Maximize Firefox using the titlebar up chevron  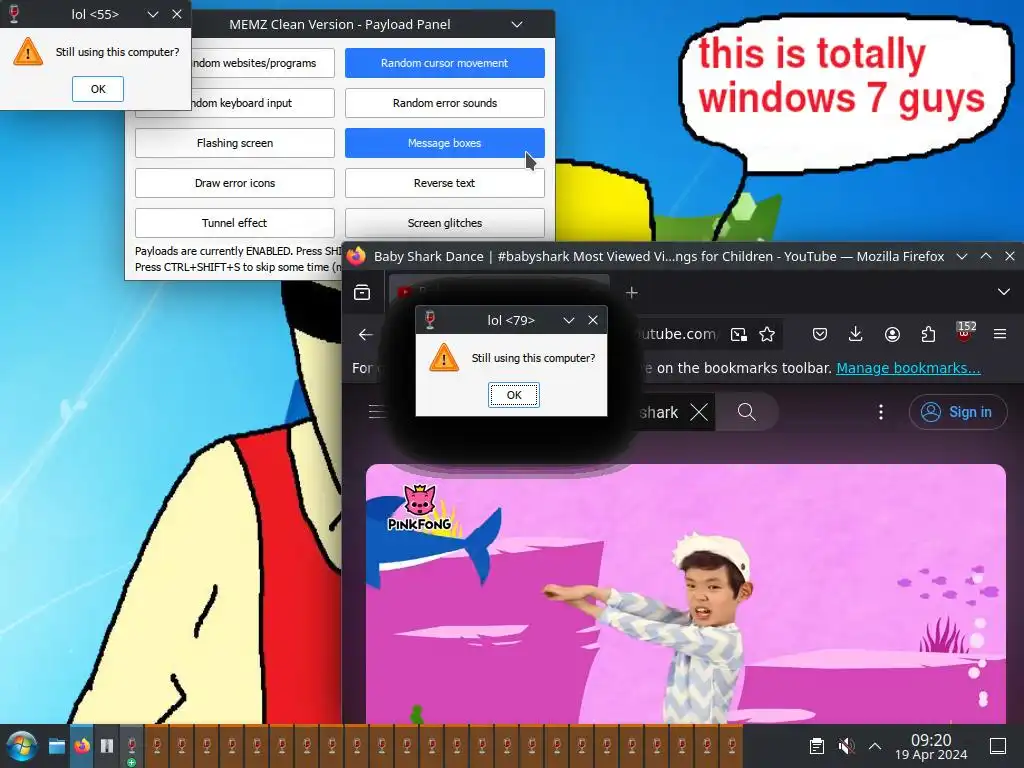(985, 256)
